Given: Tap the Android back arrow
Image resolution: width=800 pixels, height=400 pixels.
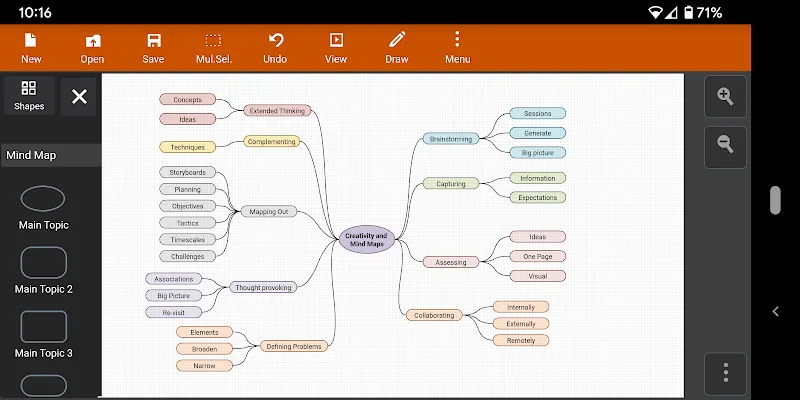Looking at the screenshot, I should pos(776,312).
